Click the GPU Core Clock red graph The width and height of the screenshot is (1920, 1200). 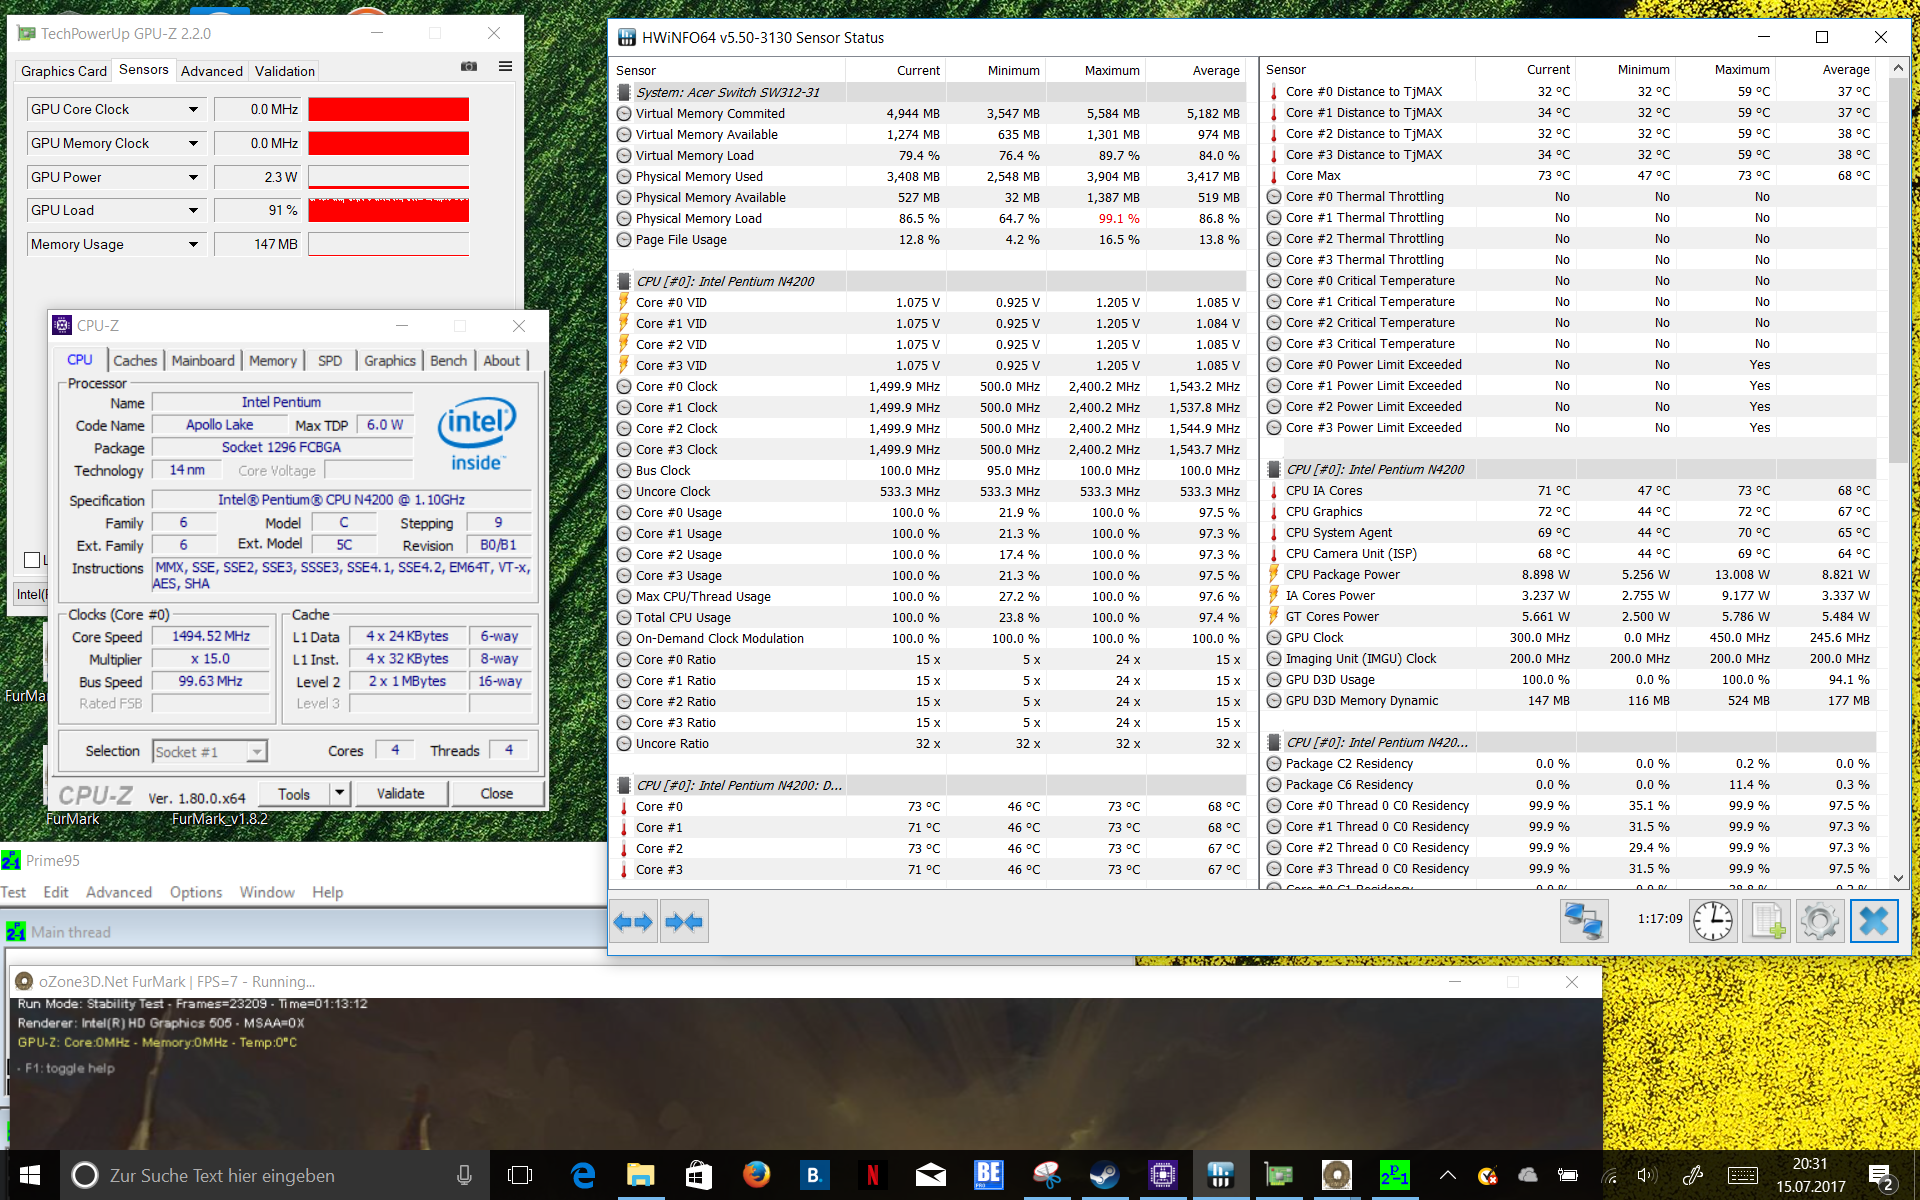click(x=388, y=109)
